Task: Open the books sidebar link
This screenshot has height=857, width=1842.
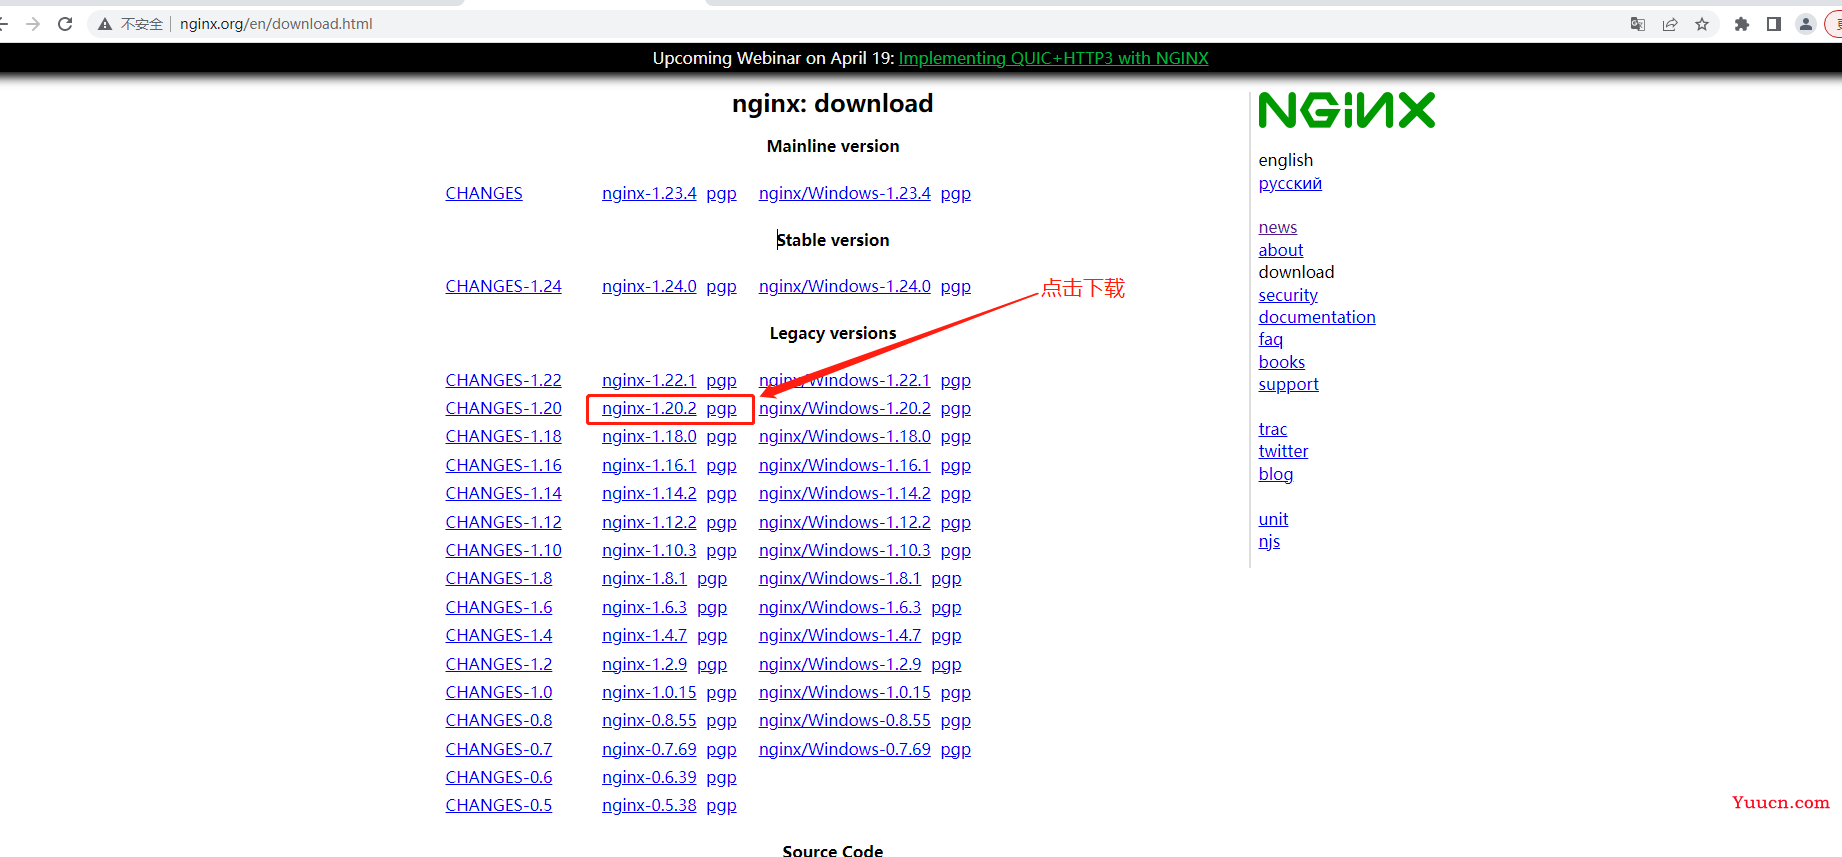Action: pos(1282,362)
